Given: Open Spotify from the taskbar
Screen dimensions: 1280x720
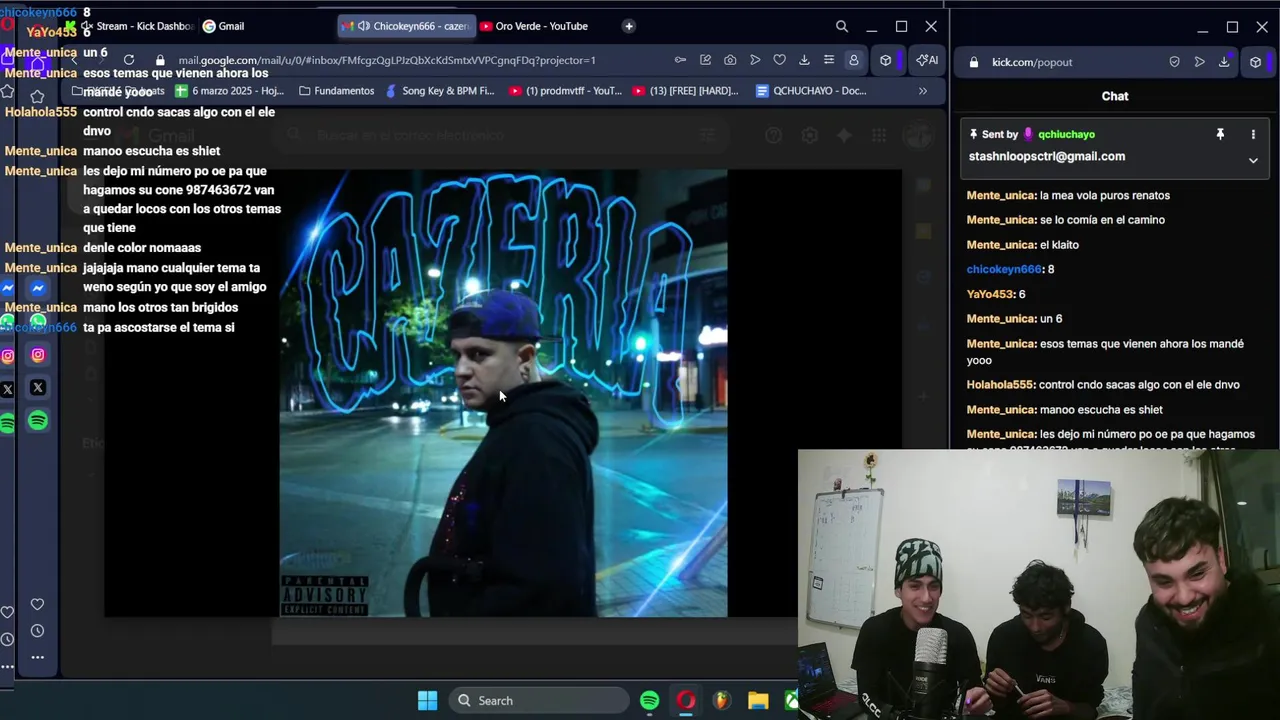Looking at the screenshot, I should pyautogui.click(x=650, y=701).
